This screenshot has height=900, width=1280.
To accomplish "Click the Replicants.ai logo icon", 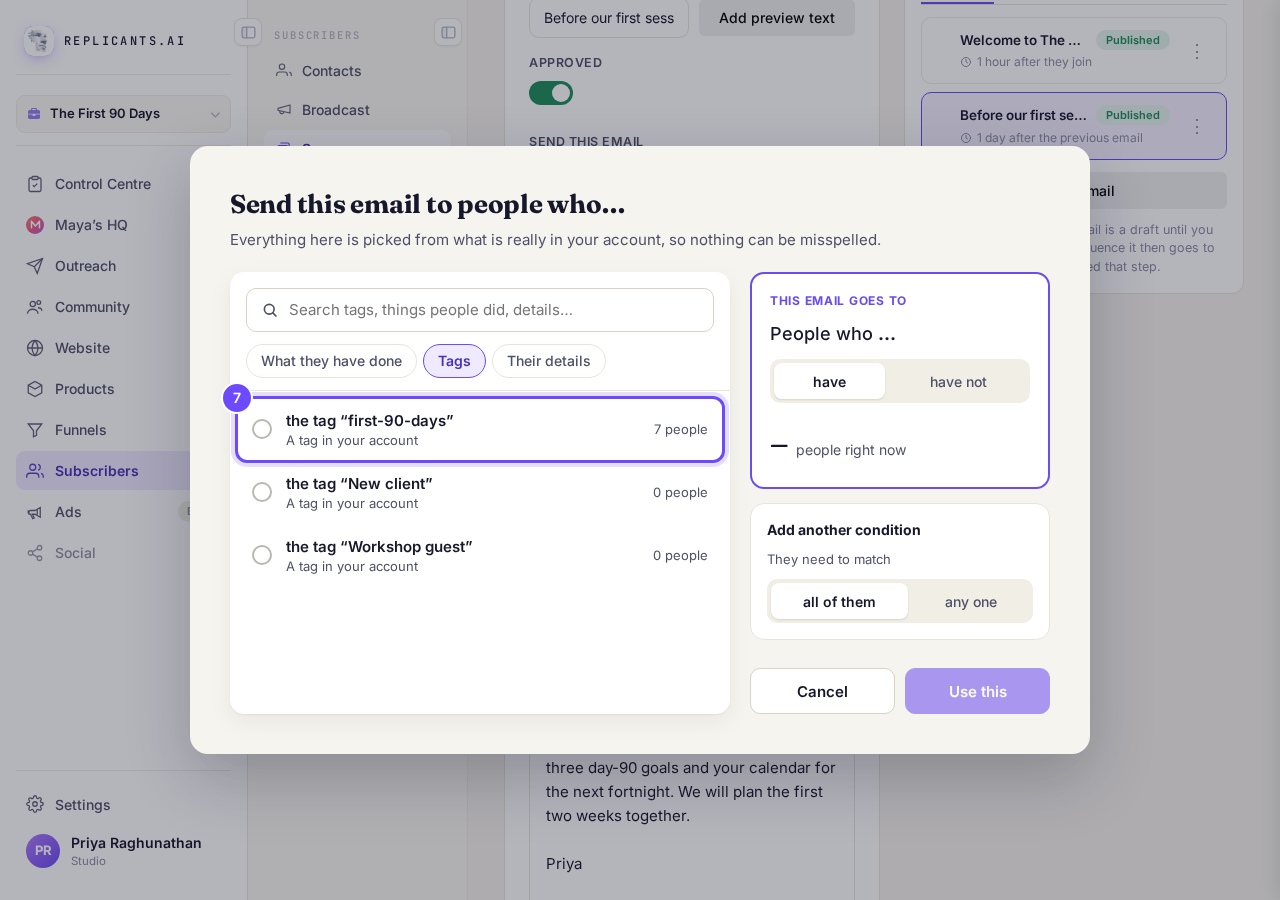I will tap(39, 41).
